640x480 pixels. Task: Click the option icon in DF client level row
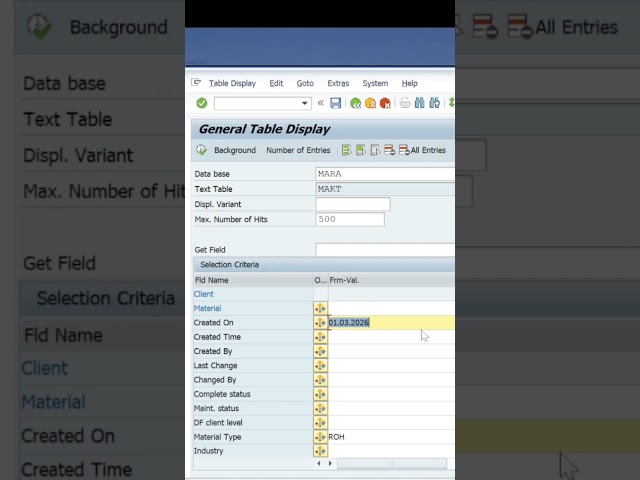coord(320,422)
